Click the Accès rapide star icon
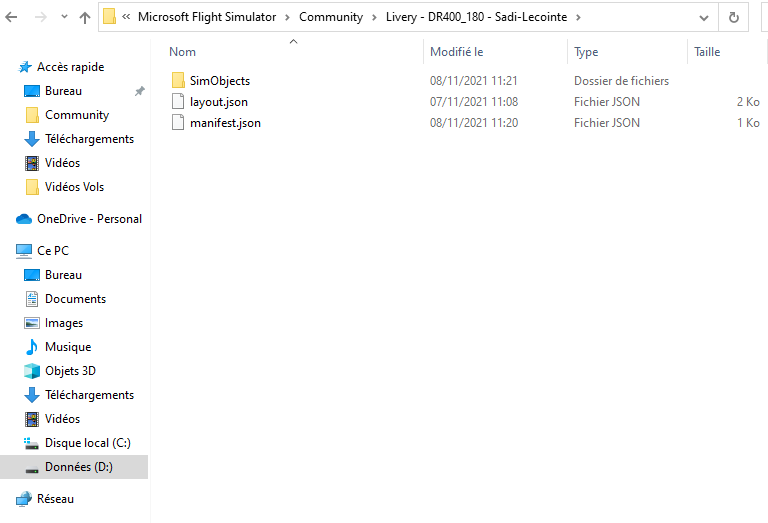 coord(24,67)
